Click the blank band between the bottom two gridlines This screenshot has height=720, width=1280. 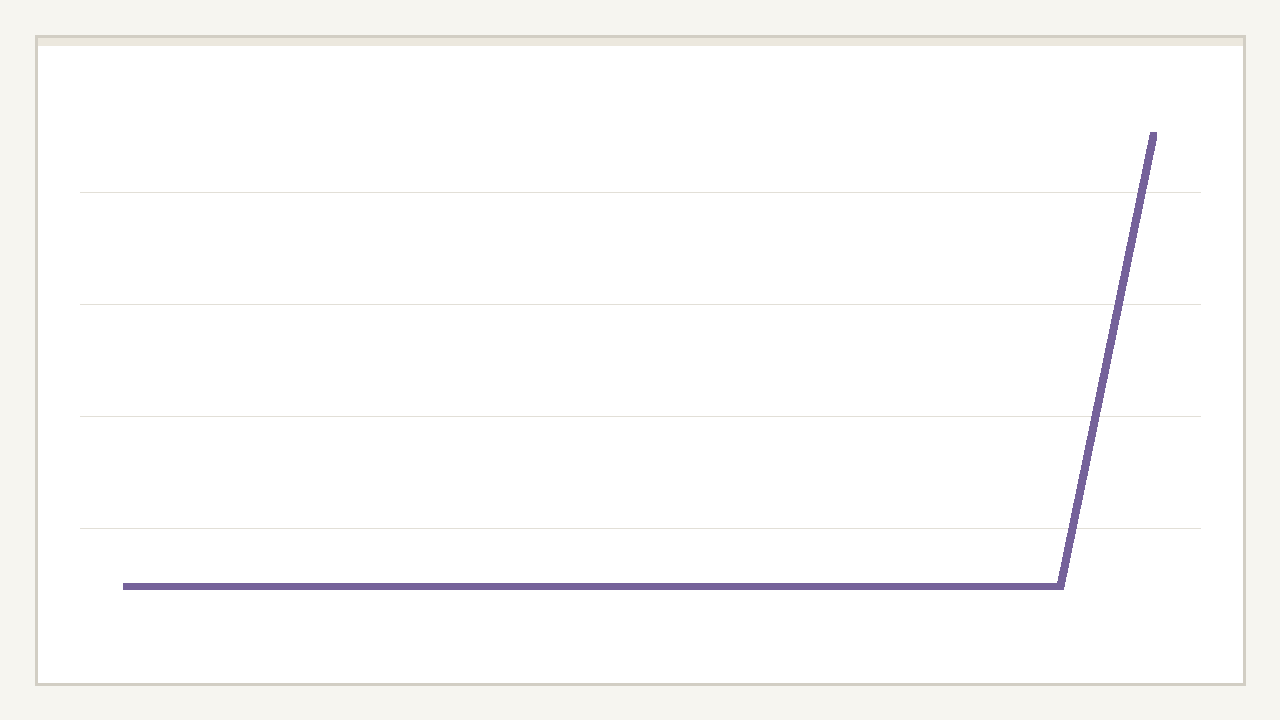pyautogui.click(x=600, y=472)
